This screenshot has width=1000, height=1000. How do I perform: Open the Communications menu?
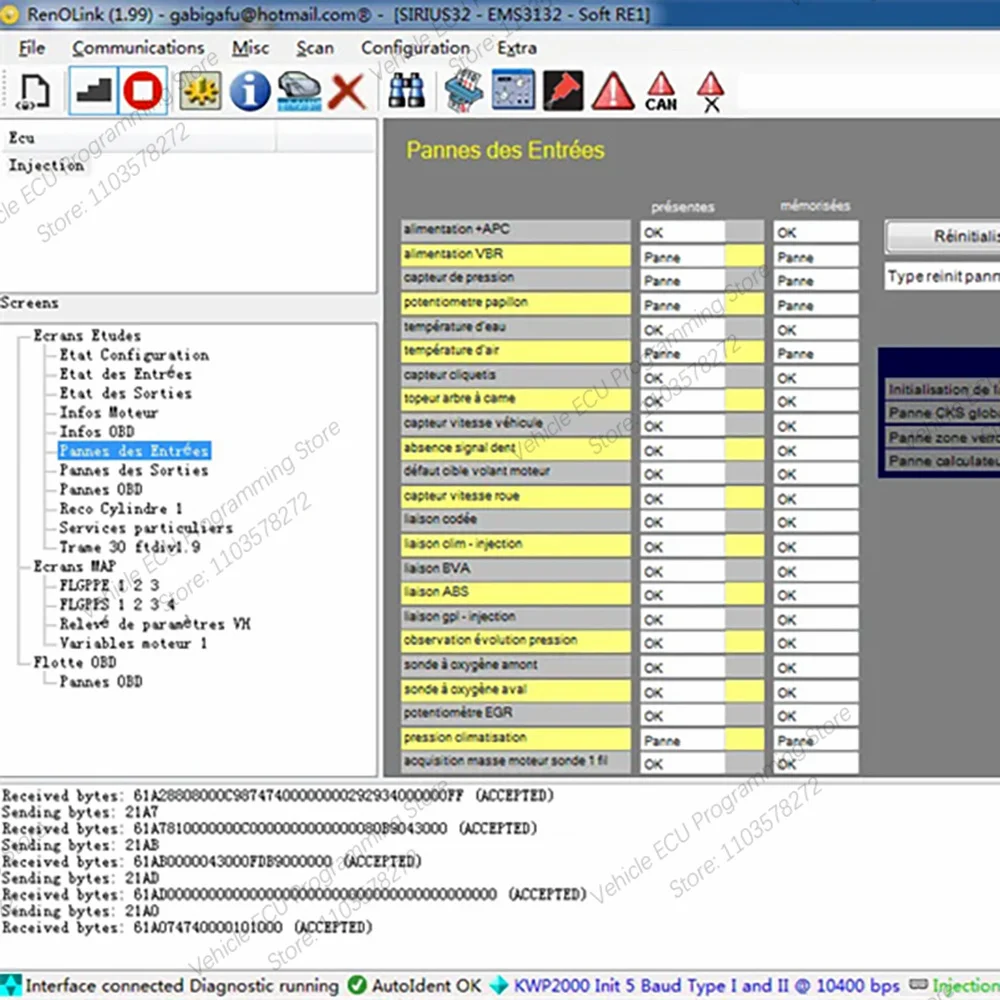(138, 48)
